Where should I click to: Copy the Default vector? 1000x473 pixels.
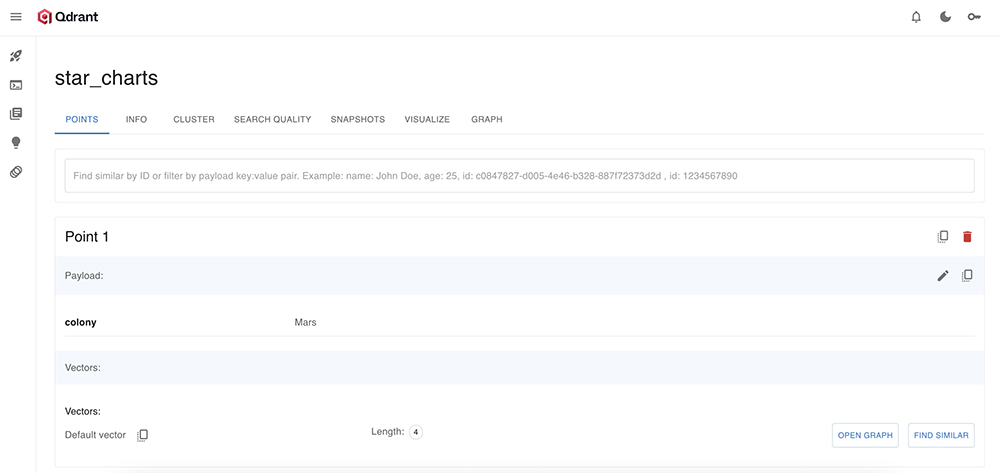point(143,435)
